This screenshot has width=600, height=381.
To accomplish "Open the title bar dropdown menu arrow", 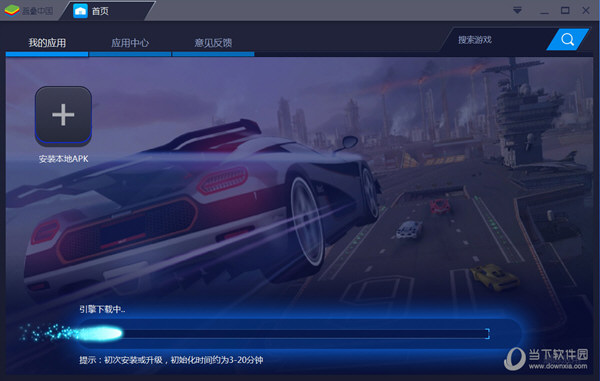I will click(517, 11).
